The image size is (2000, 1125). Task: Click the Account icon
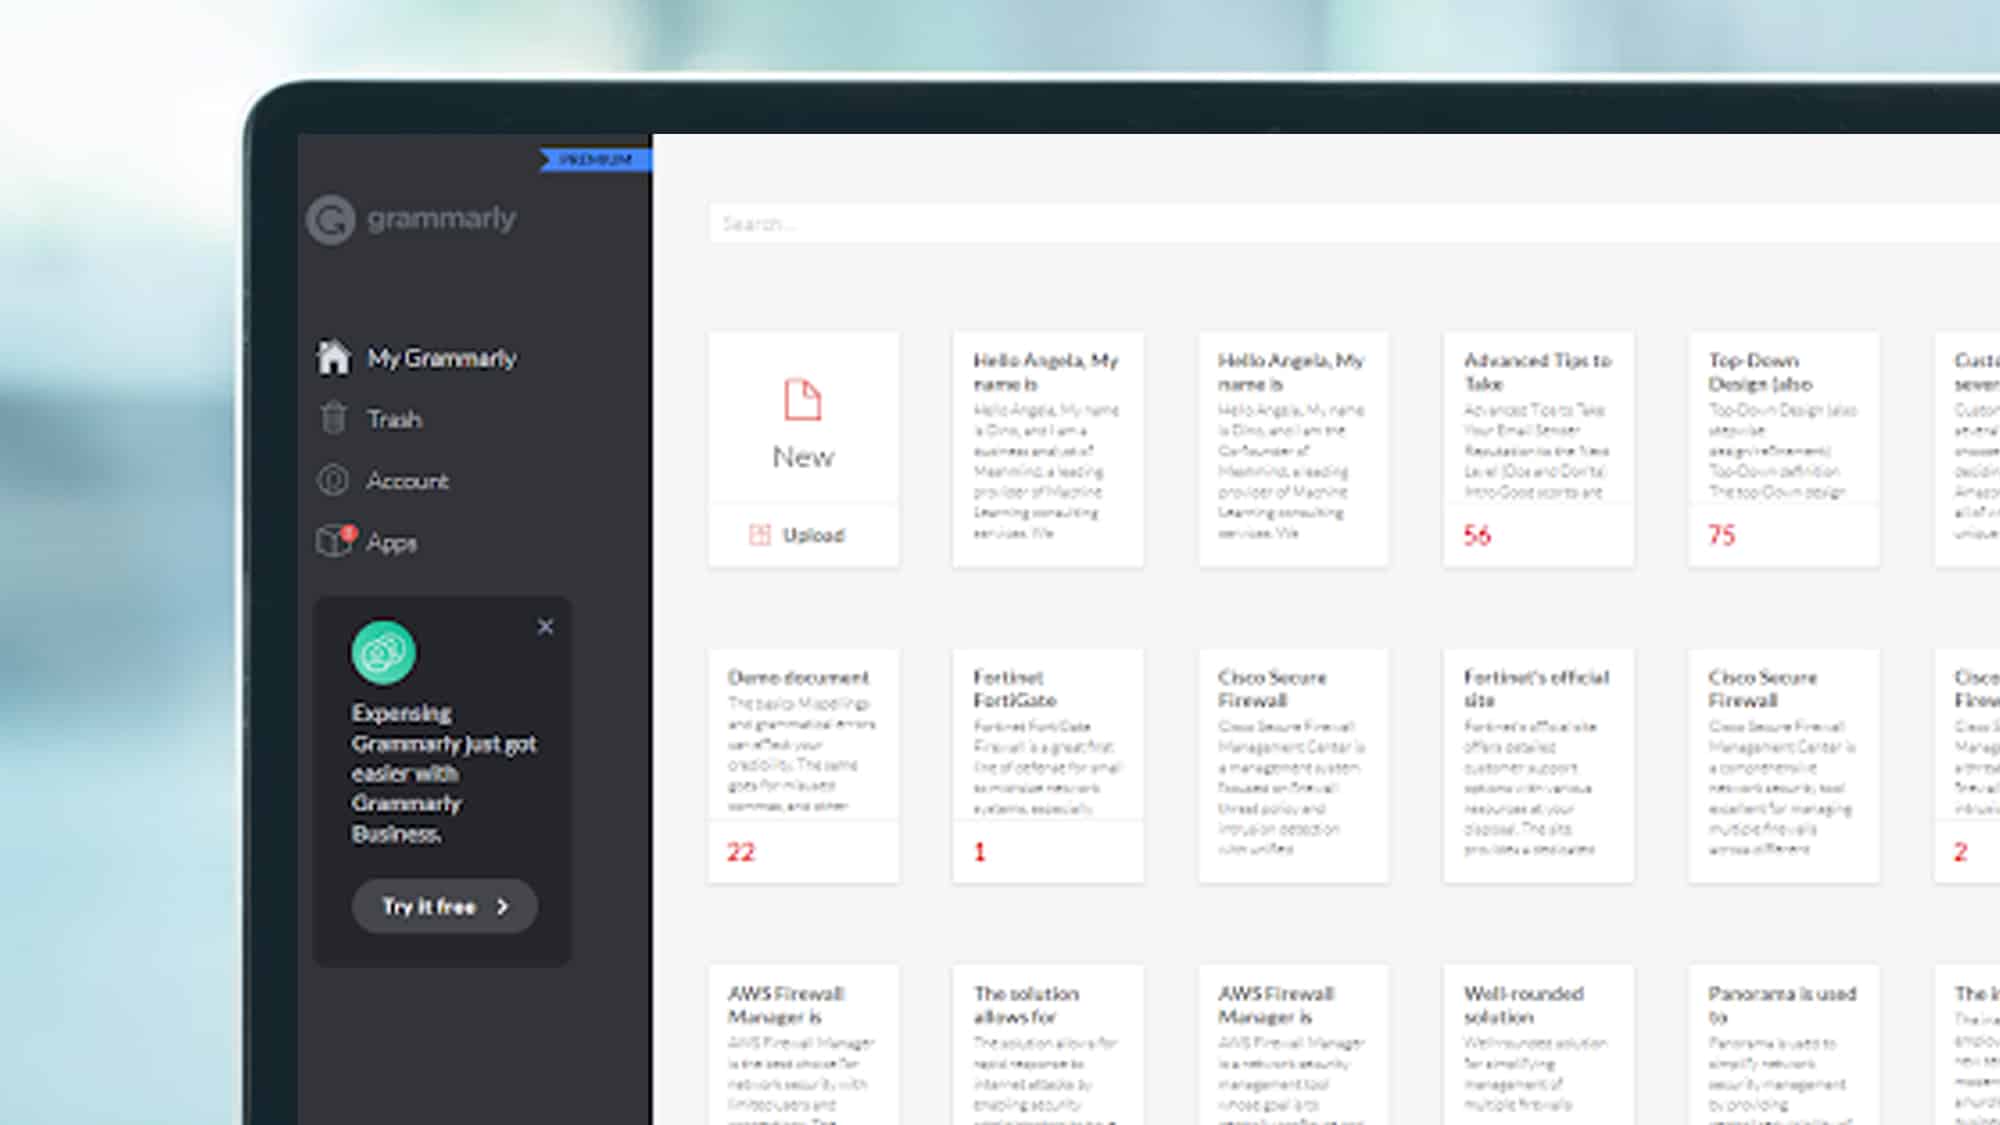[334, 481]
